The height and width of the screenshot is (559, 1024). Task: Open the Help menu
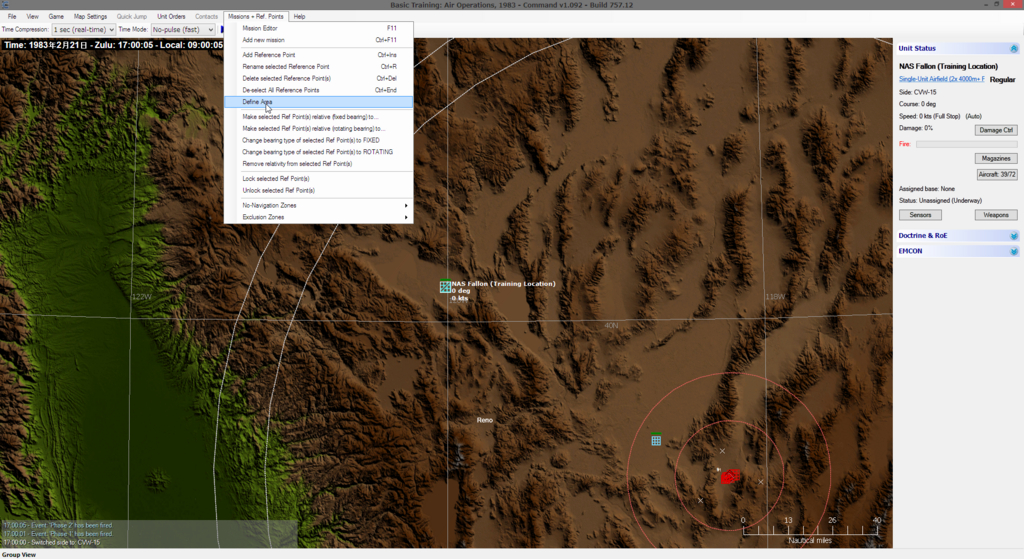pos(299,16)
